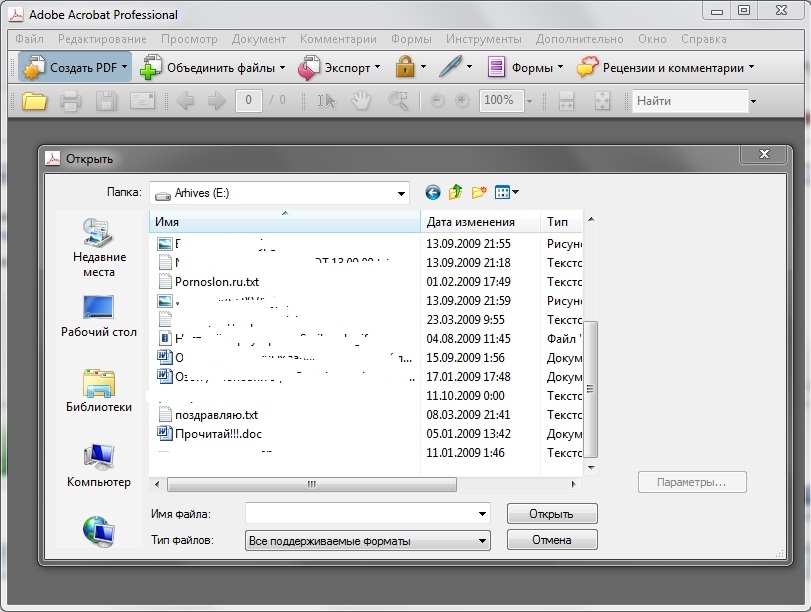Click the next page arrow icon

(x=217, y=100)
